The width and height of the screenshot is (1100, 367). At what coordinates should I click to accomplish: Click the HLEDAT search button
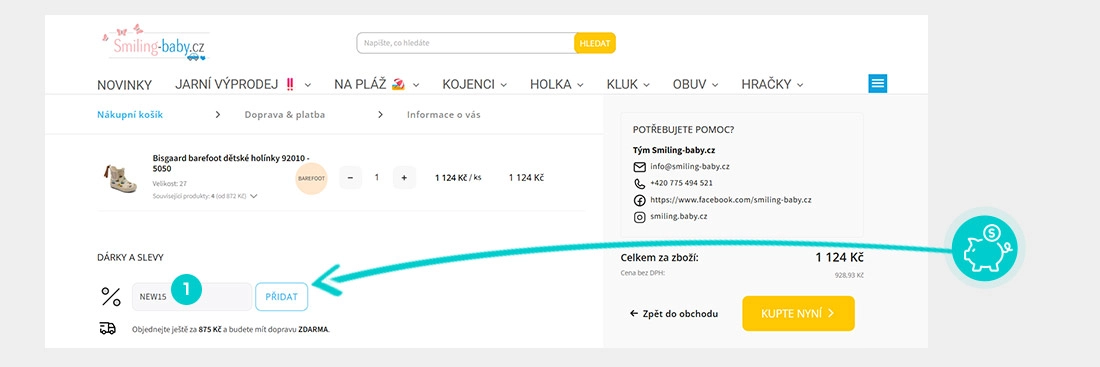(x=595, y=43)
